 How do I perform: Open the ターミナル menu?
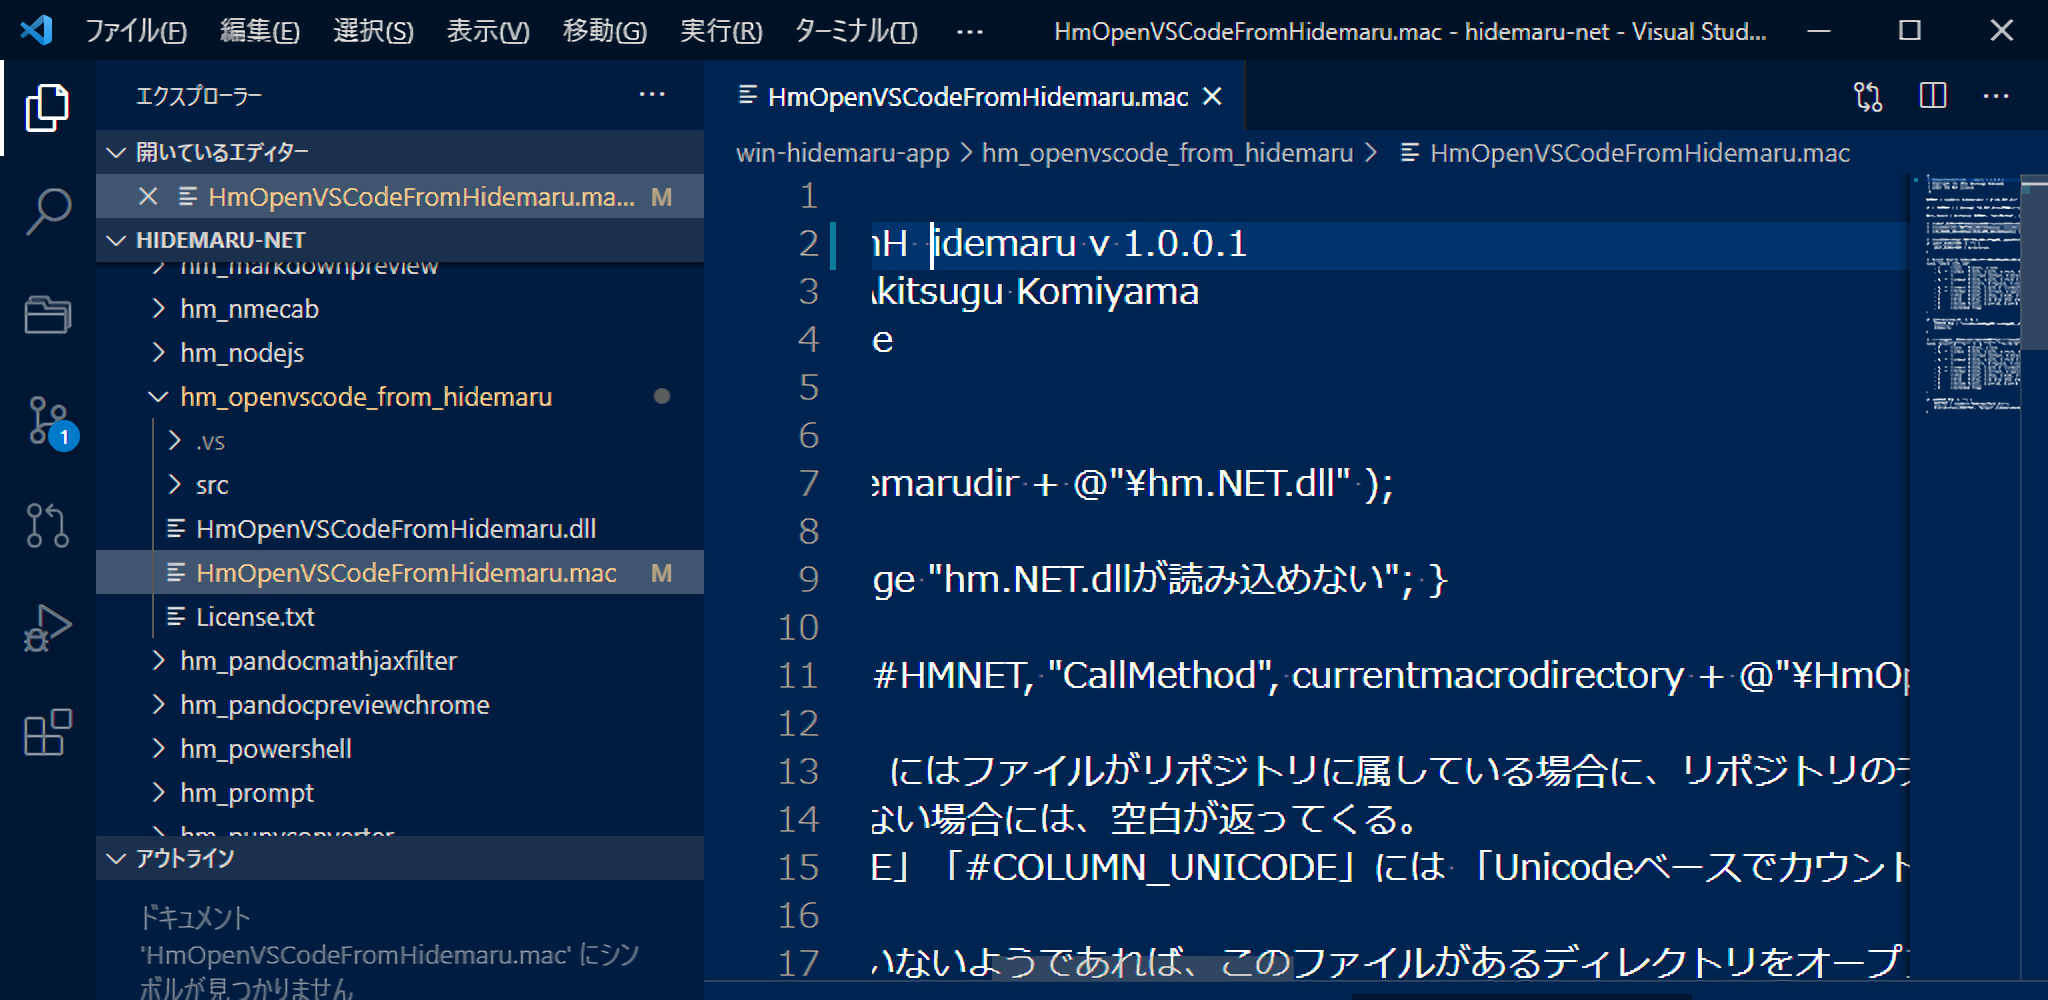(855, 31)
